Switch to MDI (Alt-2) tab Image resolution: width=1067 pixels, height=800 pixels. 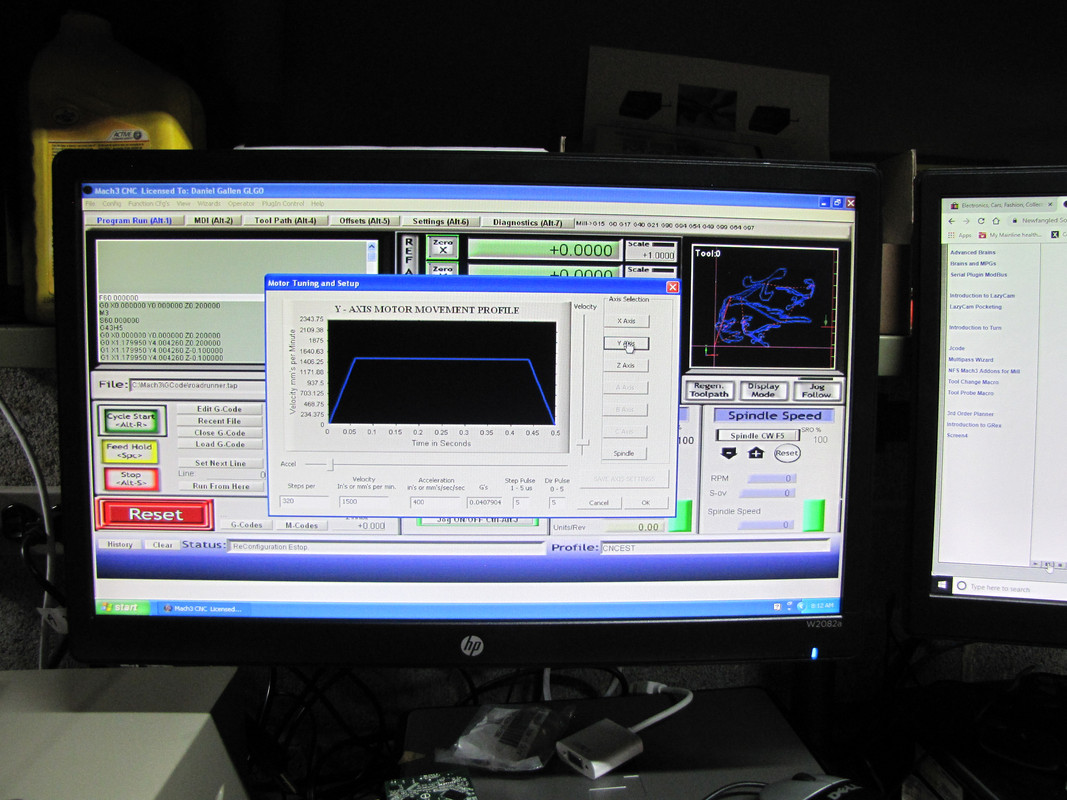tap(214, 220)
